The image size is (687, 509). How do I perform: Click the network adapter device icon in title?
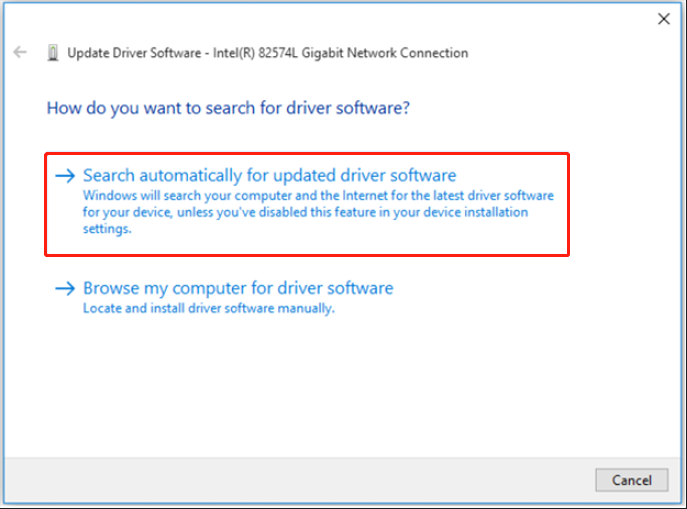[53, 53]
